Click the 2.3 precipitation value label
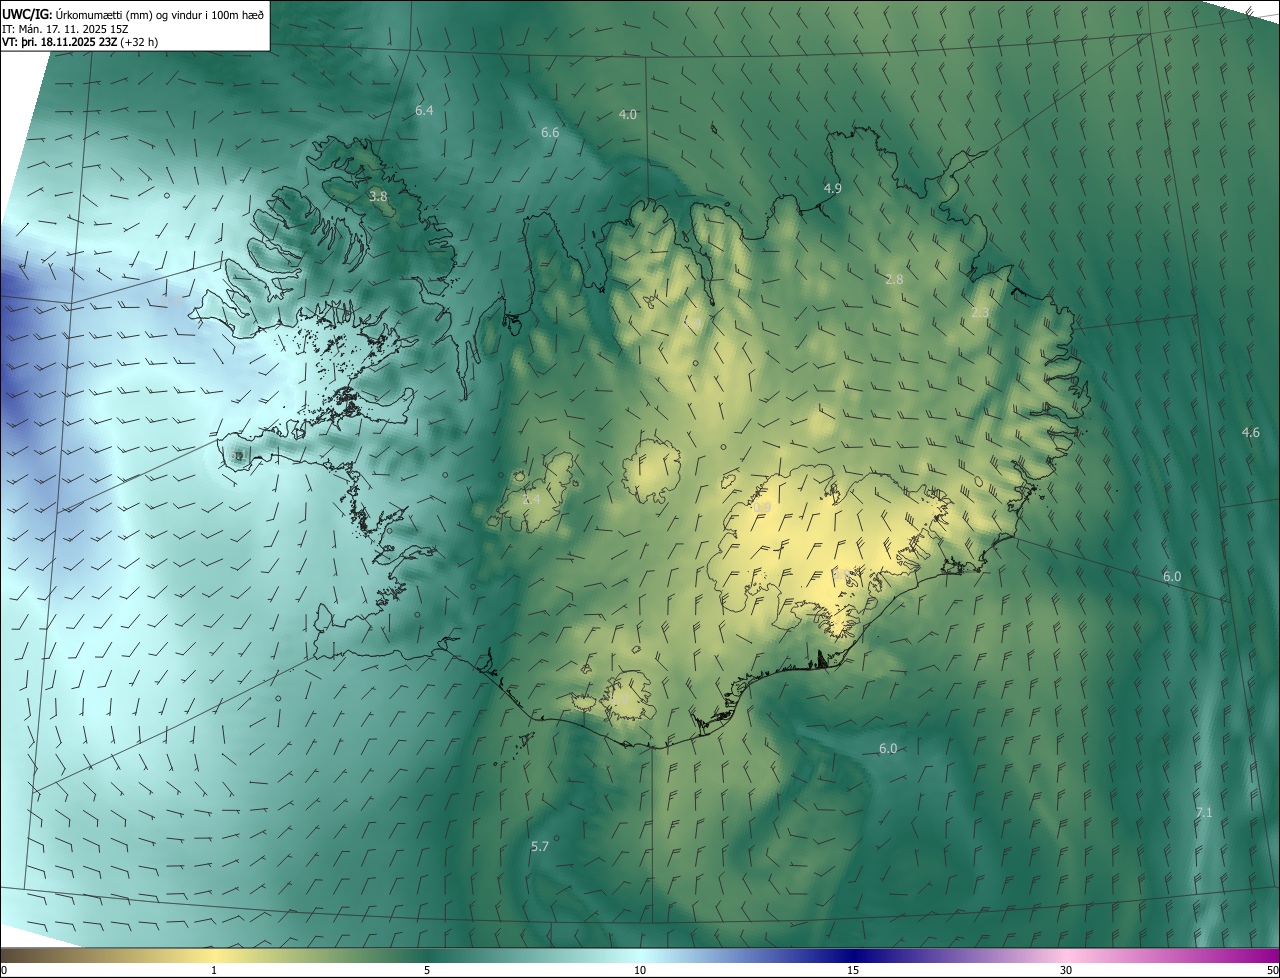The width and height of the screenshot is (1280, 978). (x=980, y=313)
